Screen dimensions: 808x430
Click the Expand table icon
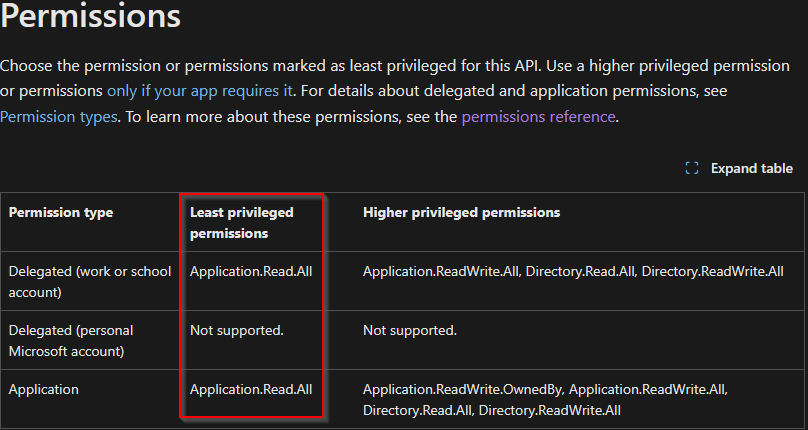[x=691, y=168]
